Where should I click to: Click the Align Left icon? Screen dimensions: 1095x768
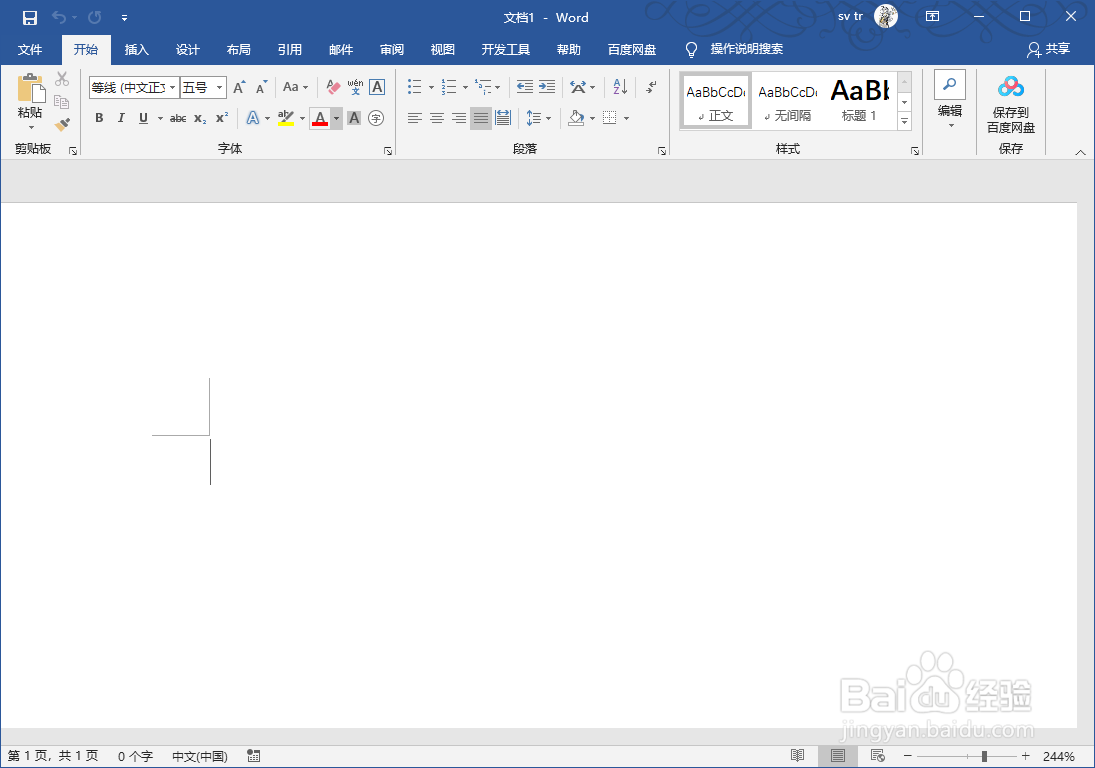coord(415,118)
